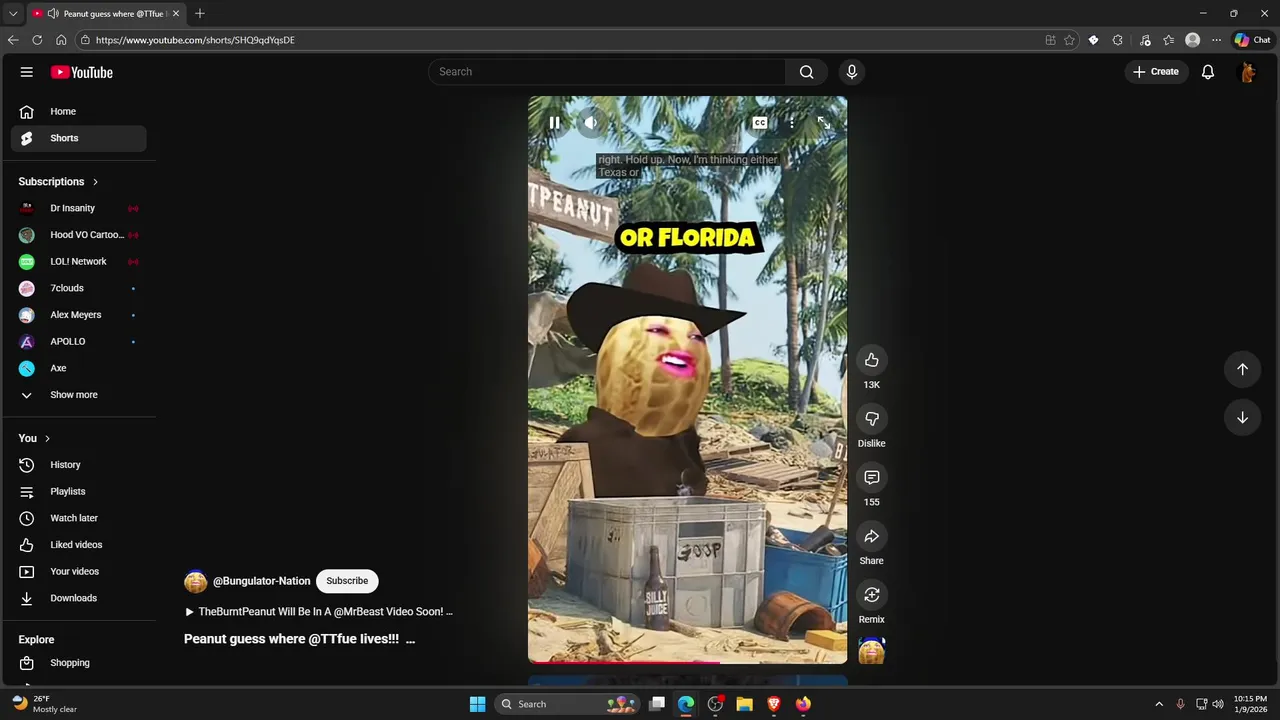Open a new browser tab

(x=200, y=13)
